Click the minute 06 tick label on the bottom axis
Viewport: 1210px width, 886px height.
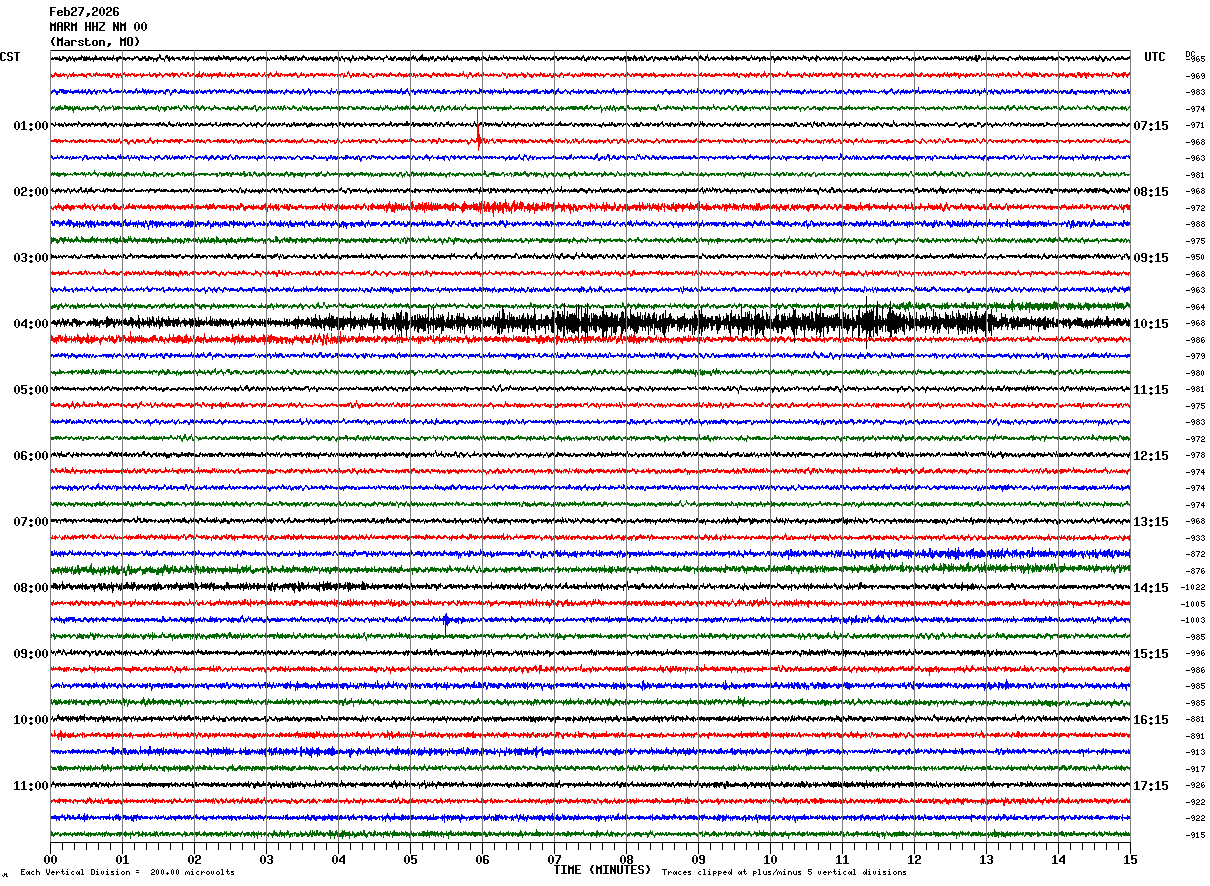point(482,859)
